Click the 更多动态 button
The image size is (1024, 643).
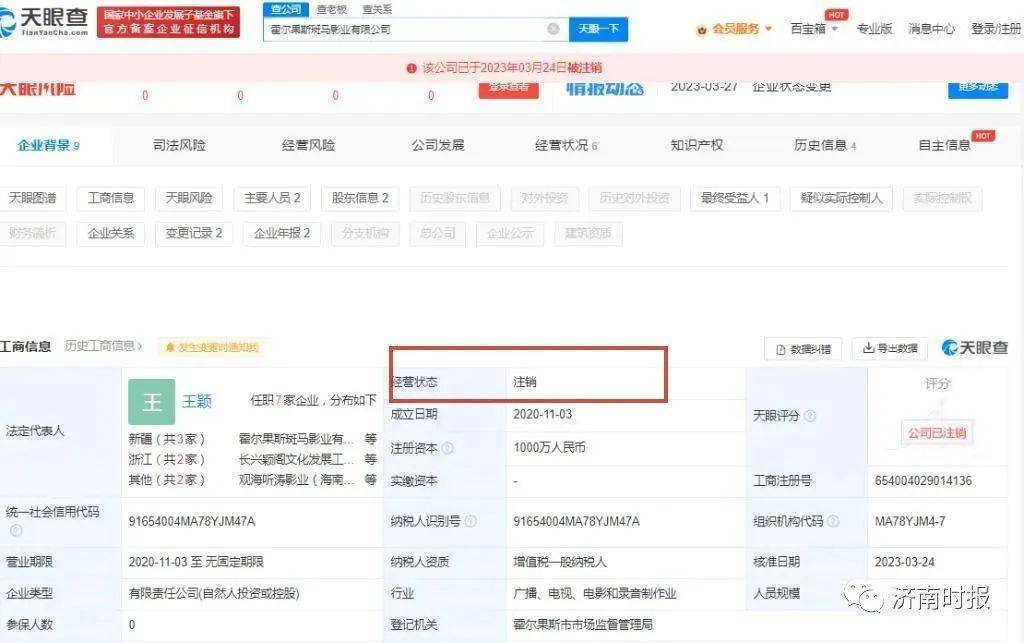tap(978, 89)
